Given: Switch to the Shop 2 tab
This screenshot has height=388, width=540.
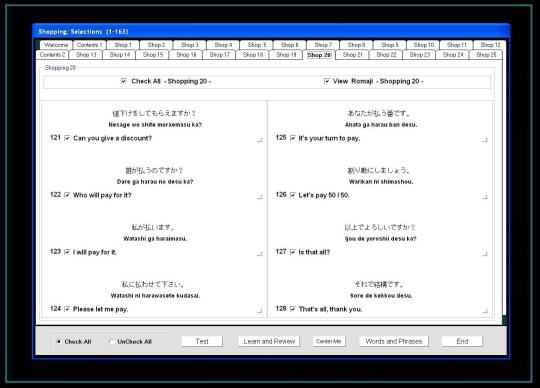Looking at the screenshot, I should click(156, 45).
